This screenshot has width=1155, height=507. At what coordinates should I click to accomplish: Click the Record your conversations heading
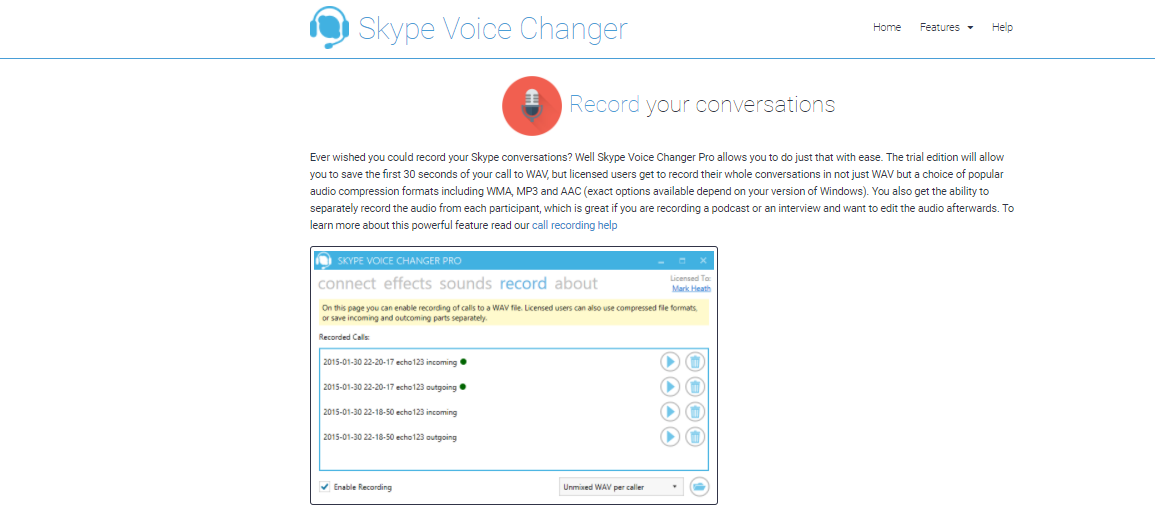[702, 105]
